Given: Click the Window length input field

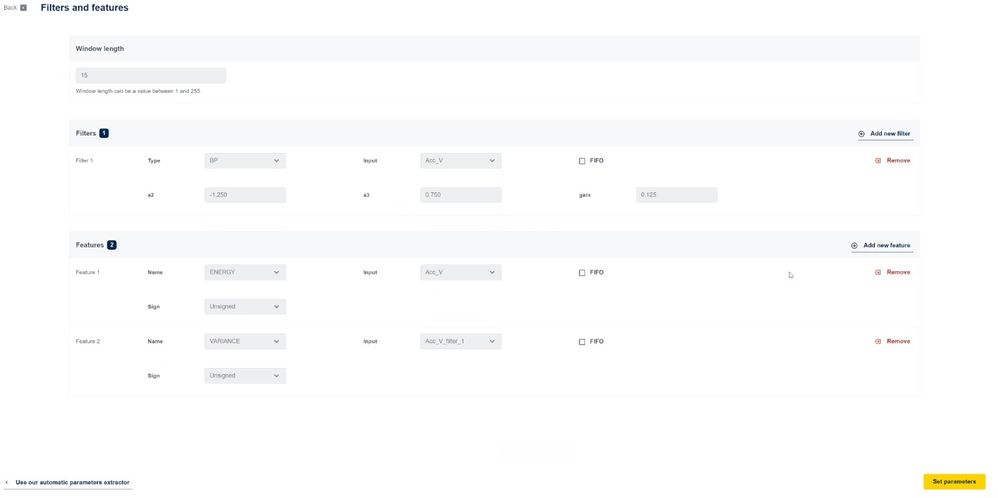Looking at the screenshot, I should 151,75.
